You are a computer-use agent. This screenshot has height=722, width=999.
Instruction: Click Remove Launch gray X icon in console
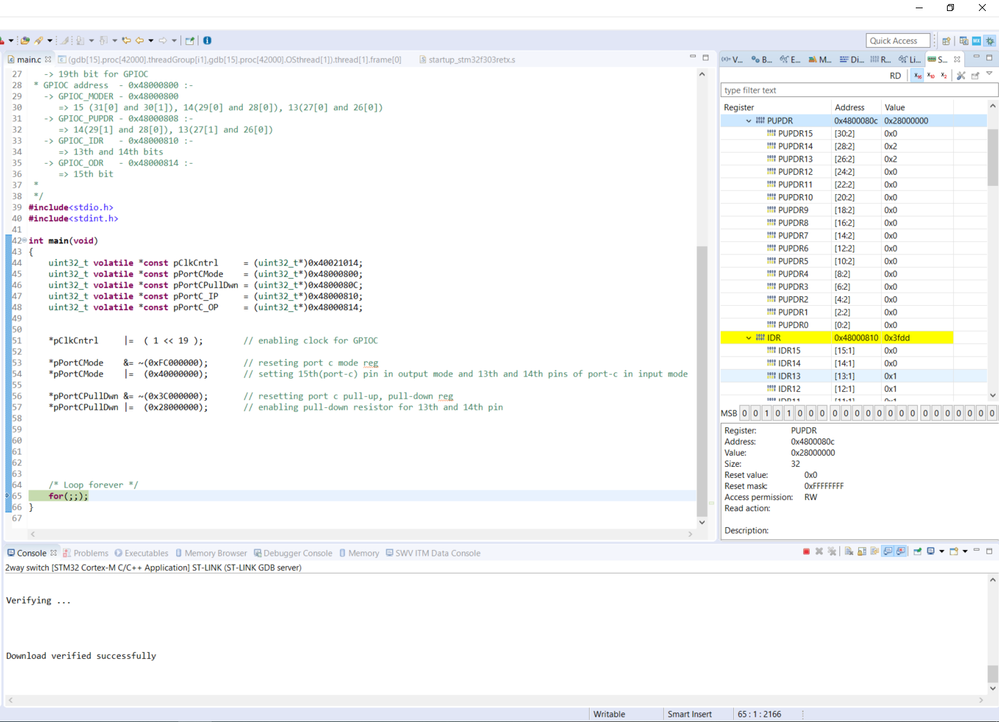point(819,551)
